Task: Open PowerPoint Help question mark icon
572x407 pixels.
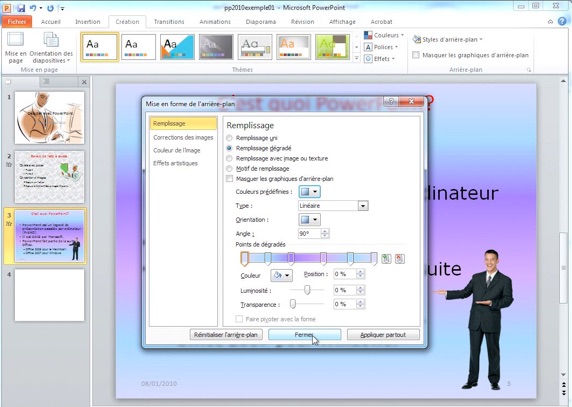Action: (562, 22)
